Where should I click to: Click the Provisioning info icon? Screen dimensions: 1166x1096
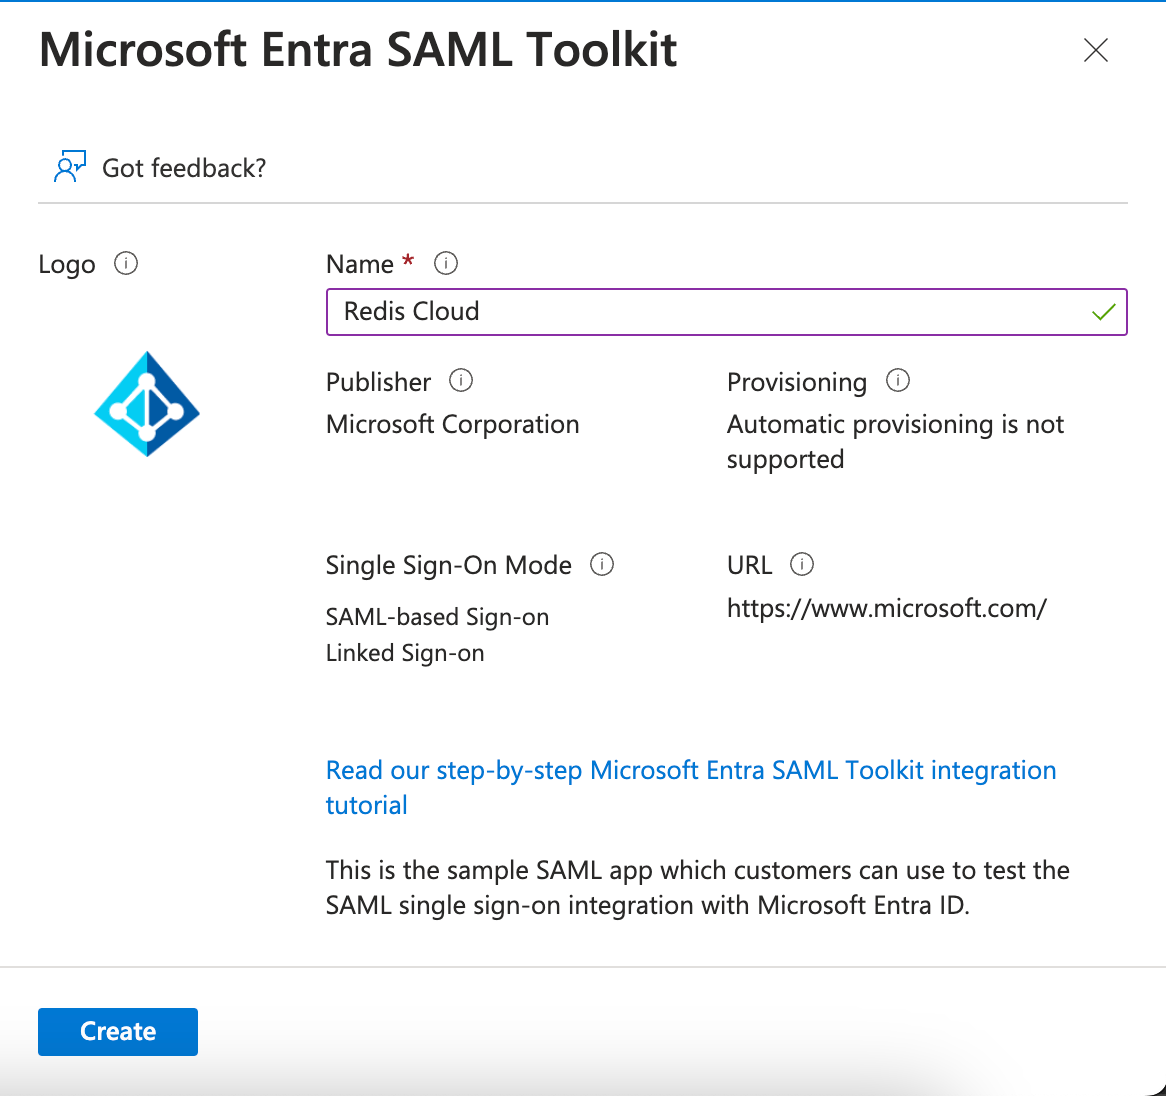898,381
